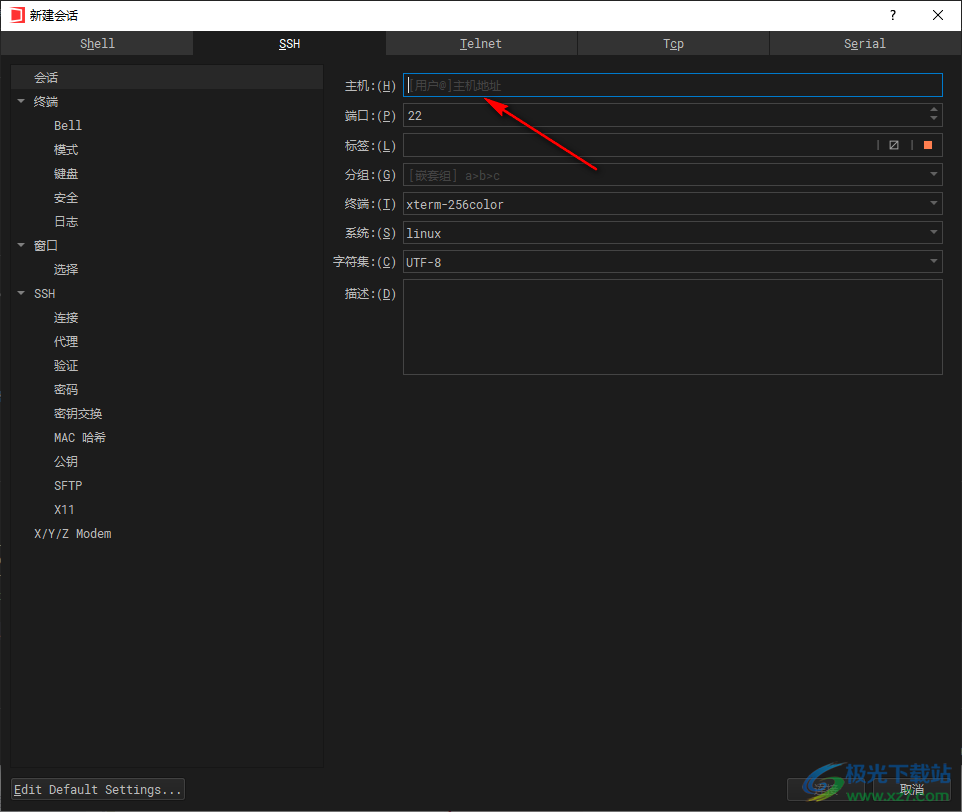Collapse the SSH tree node
962x812 pixels.
pos(21,293)
